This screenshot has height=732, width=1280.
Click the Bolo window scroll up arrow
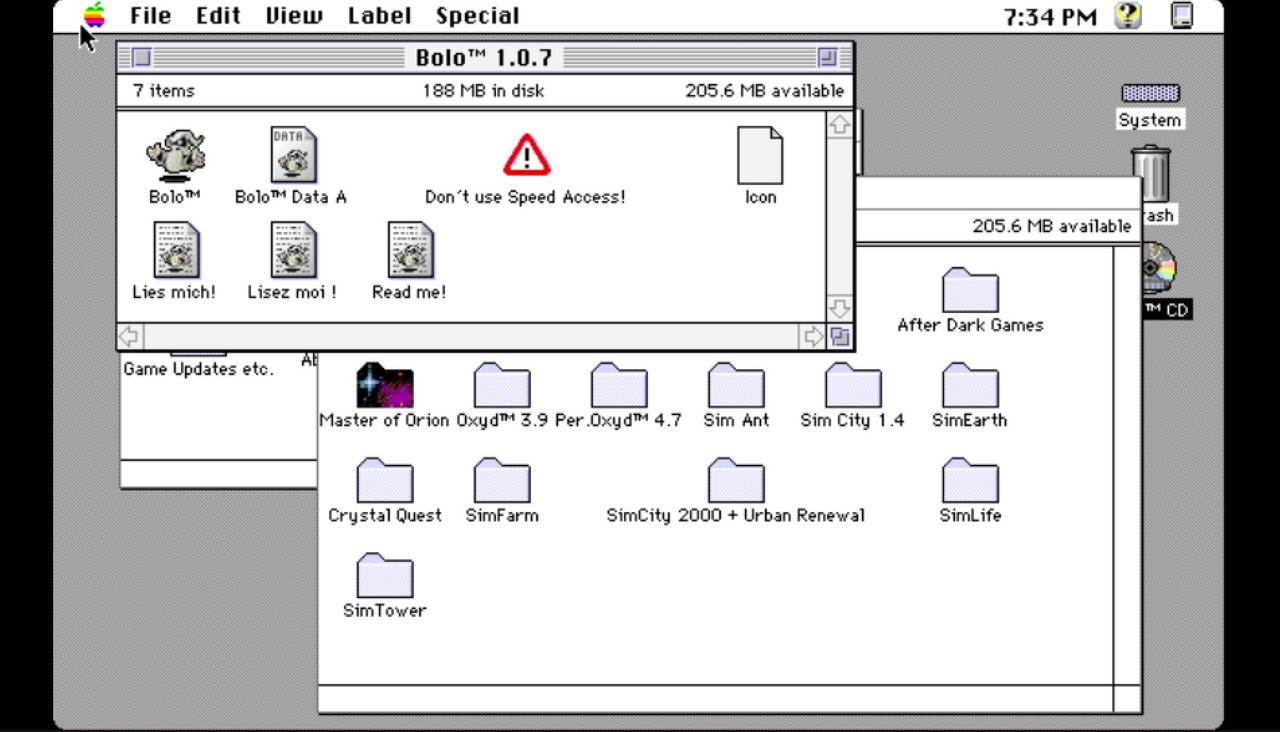pos(840,124)
